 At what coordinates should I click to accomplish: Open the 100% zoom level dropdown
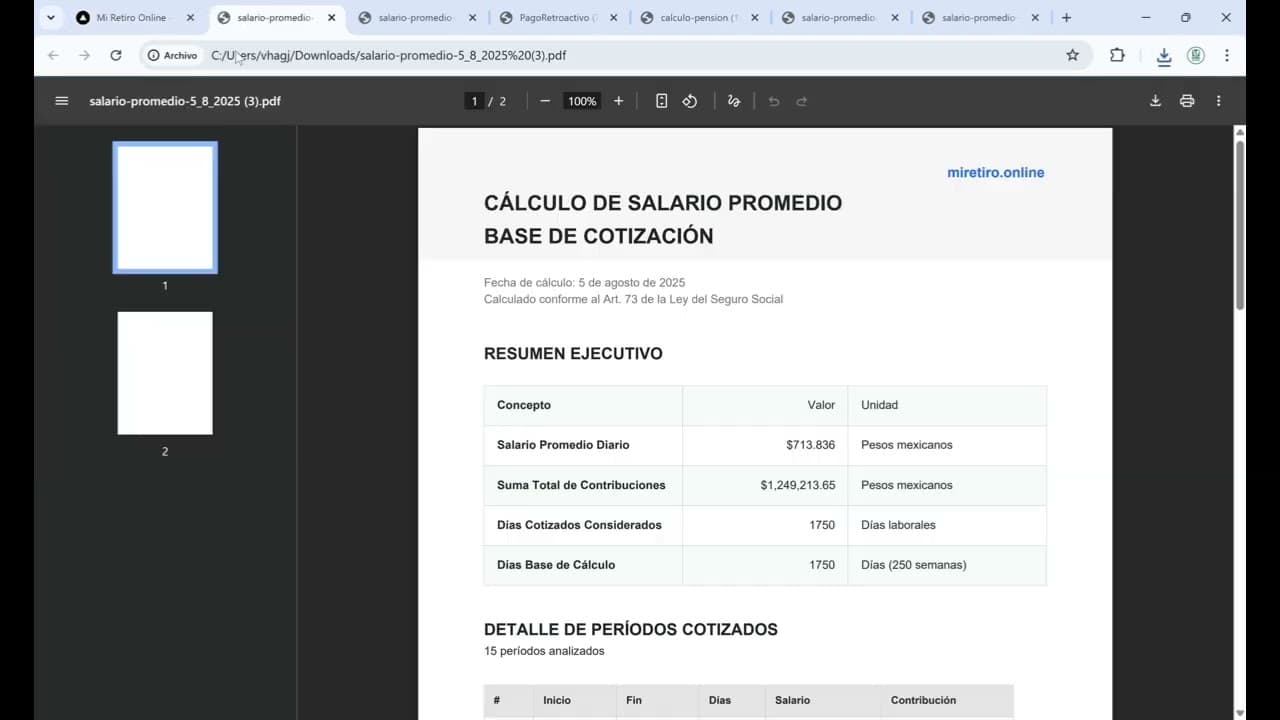[581, 100]
